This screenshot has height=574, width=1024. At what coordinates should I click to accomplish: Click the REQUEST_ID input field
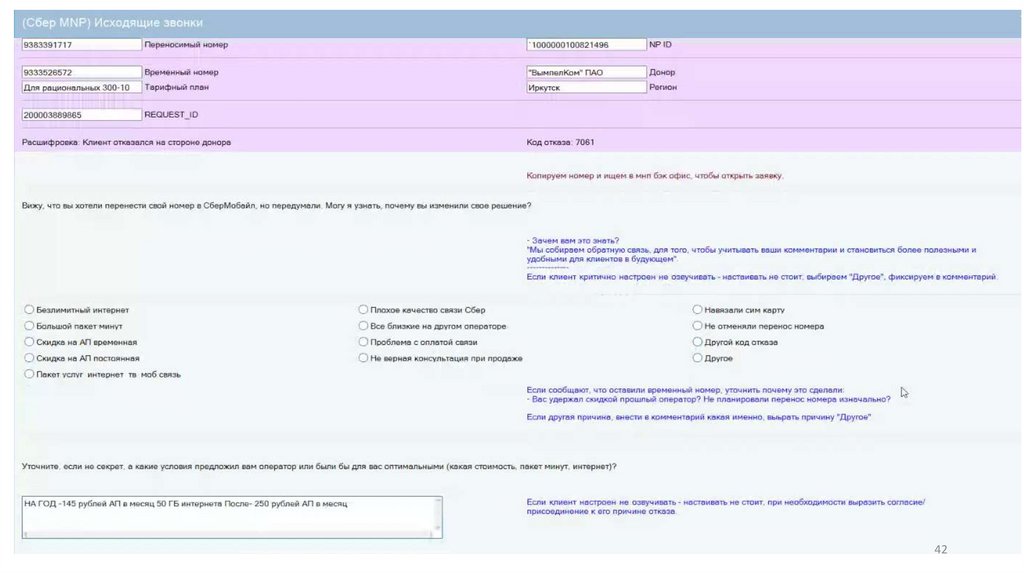click(82, 114)
